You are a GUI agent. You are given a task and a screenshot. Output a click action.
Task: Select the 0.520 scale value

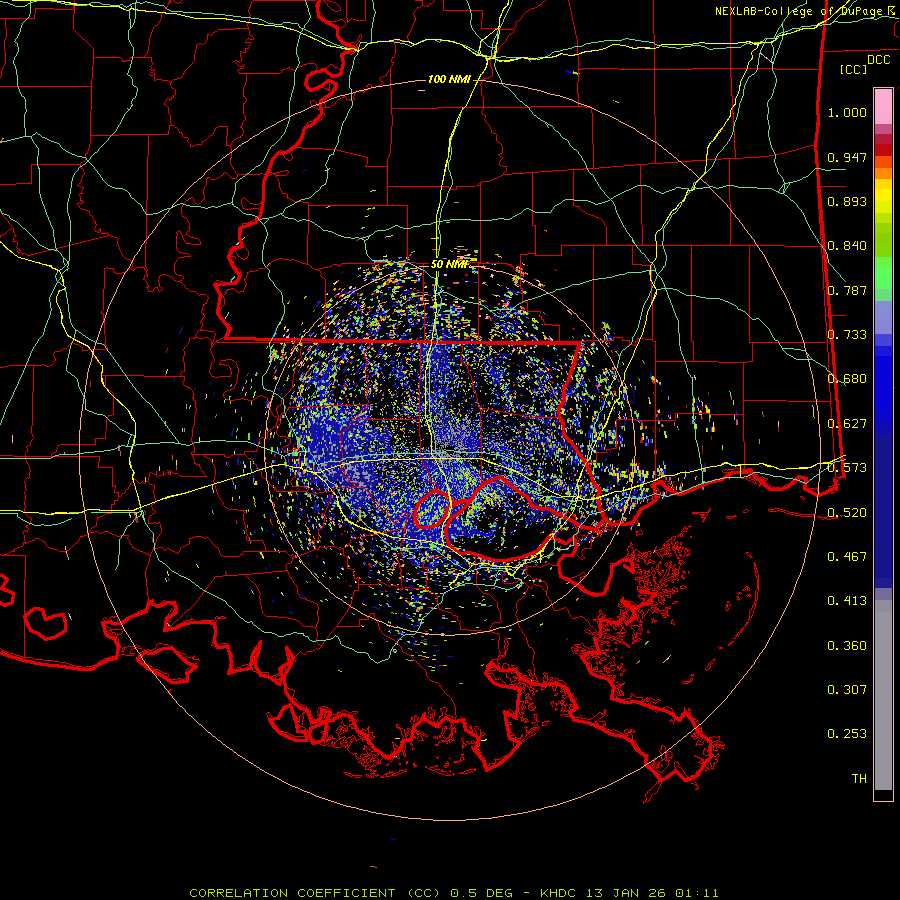[x=847, y=513]
